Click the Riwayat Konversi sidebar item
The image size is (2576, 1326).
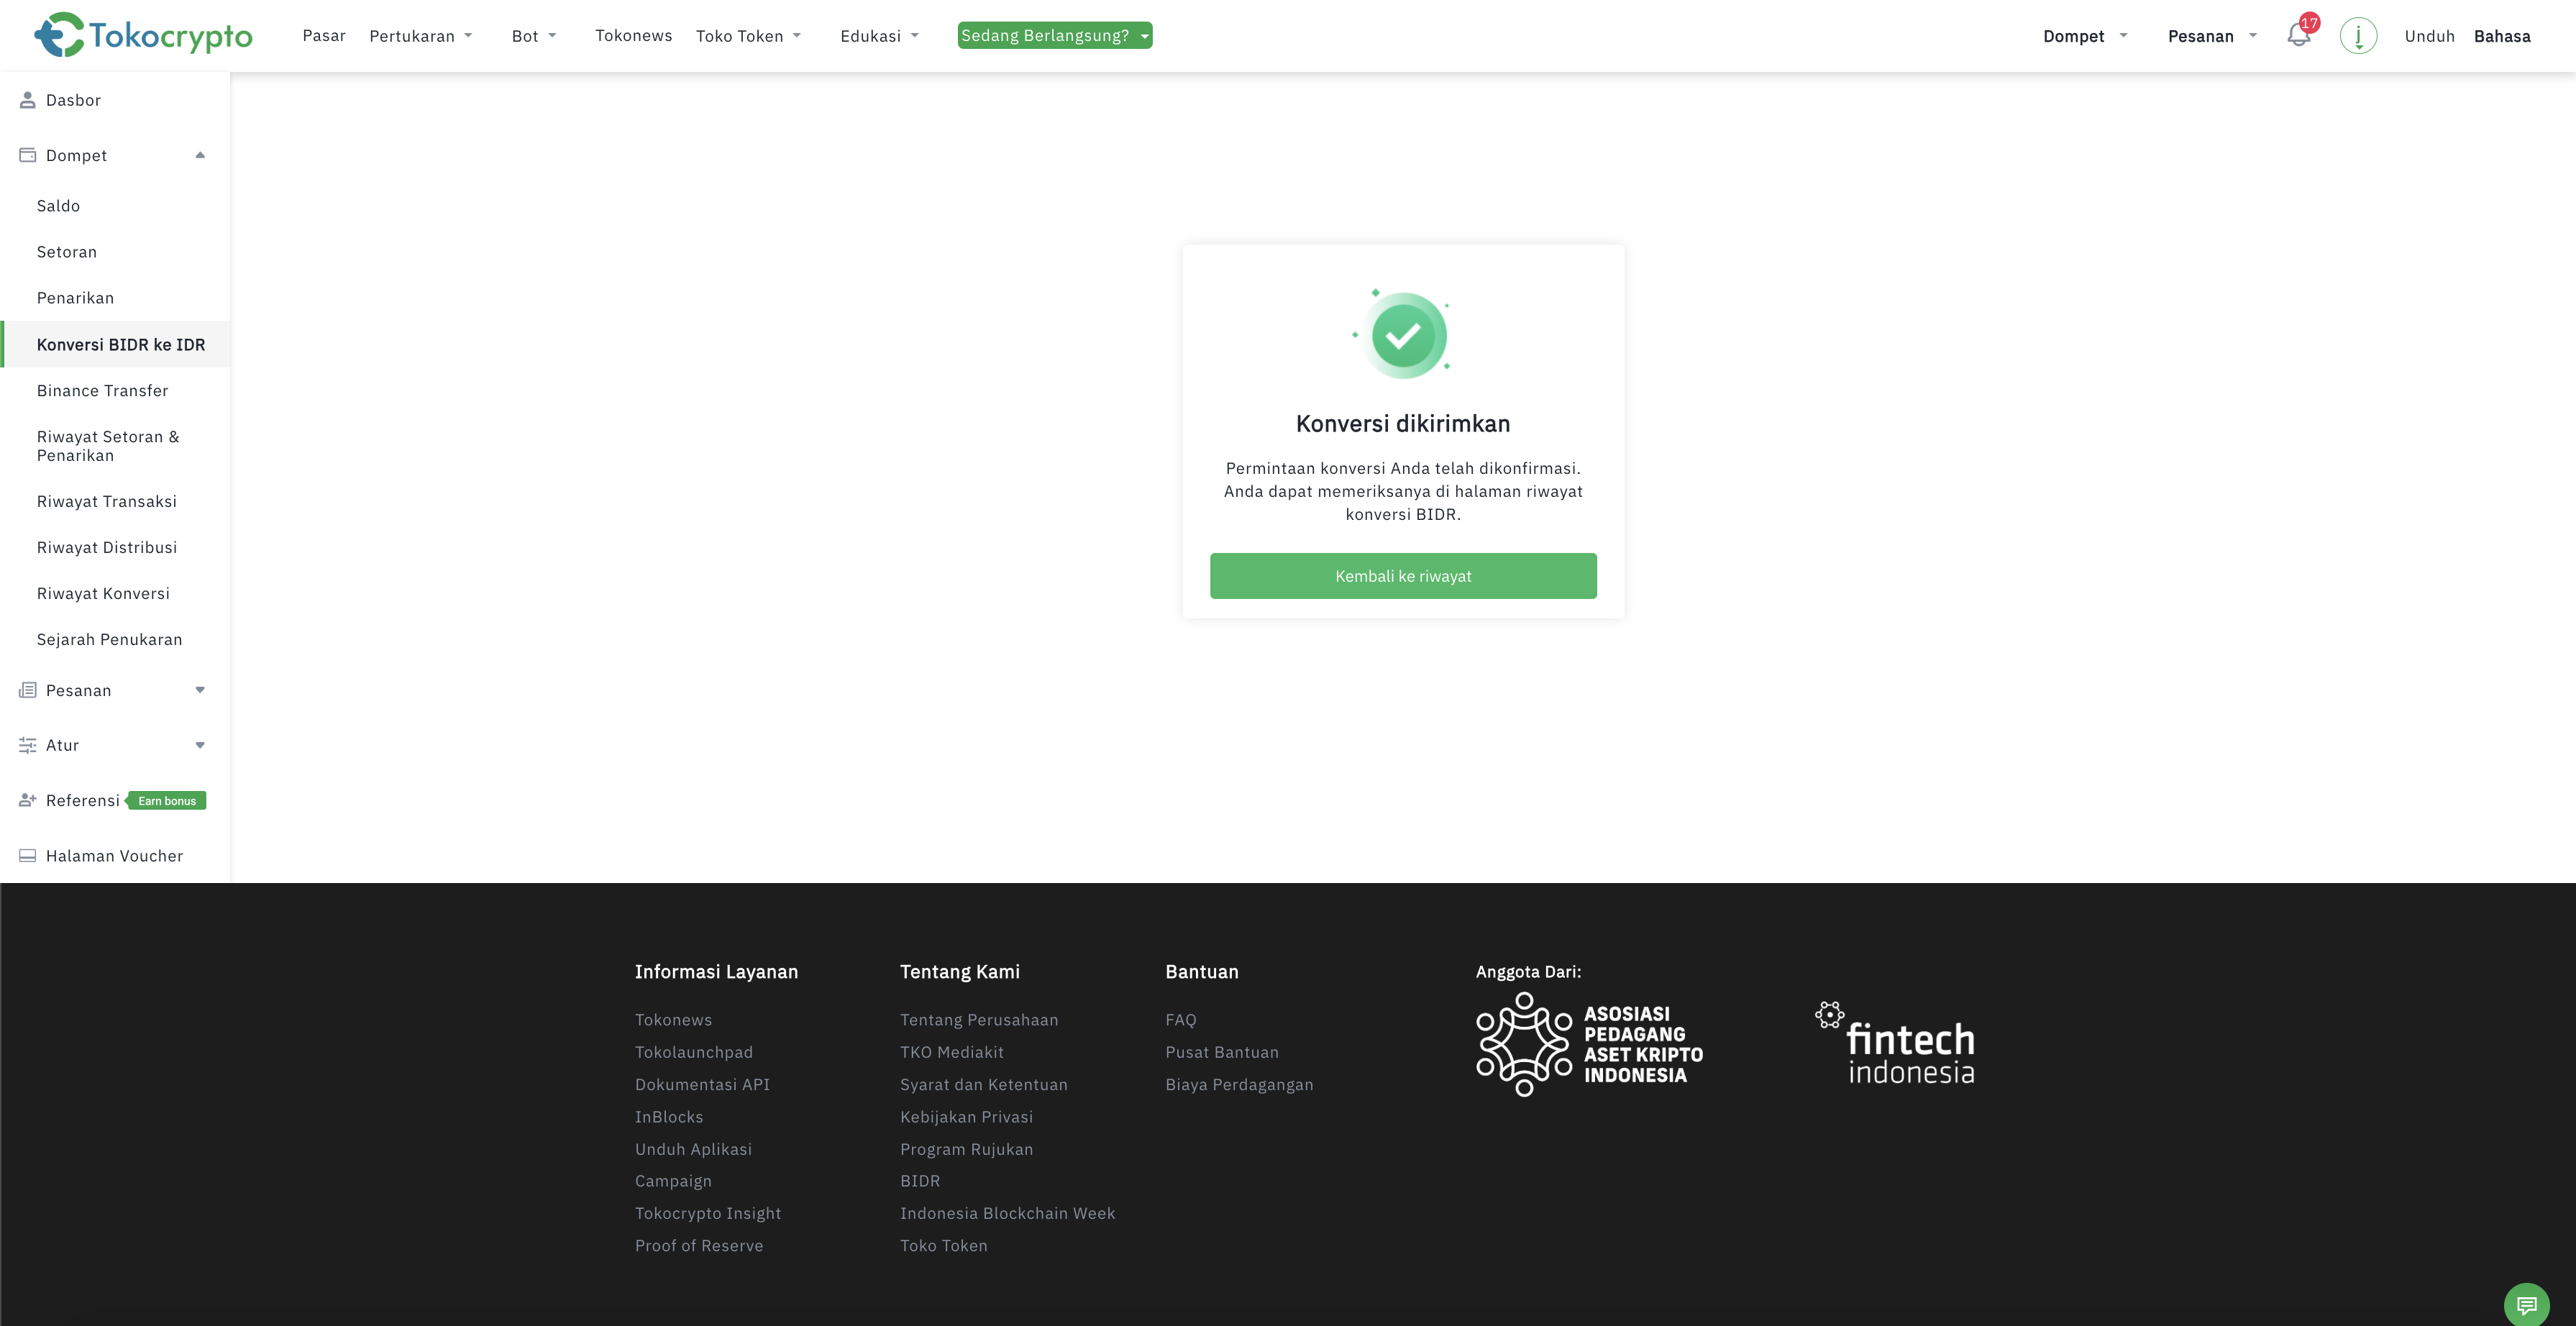[x=103, y=592]
